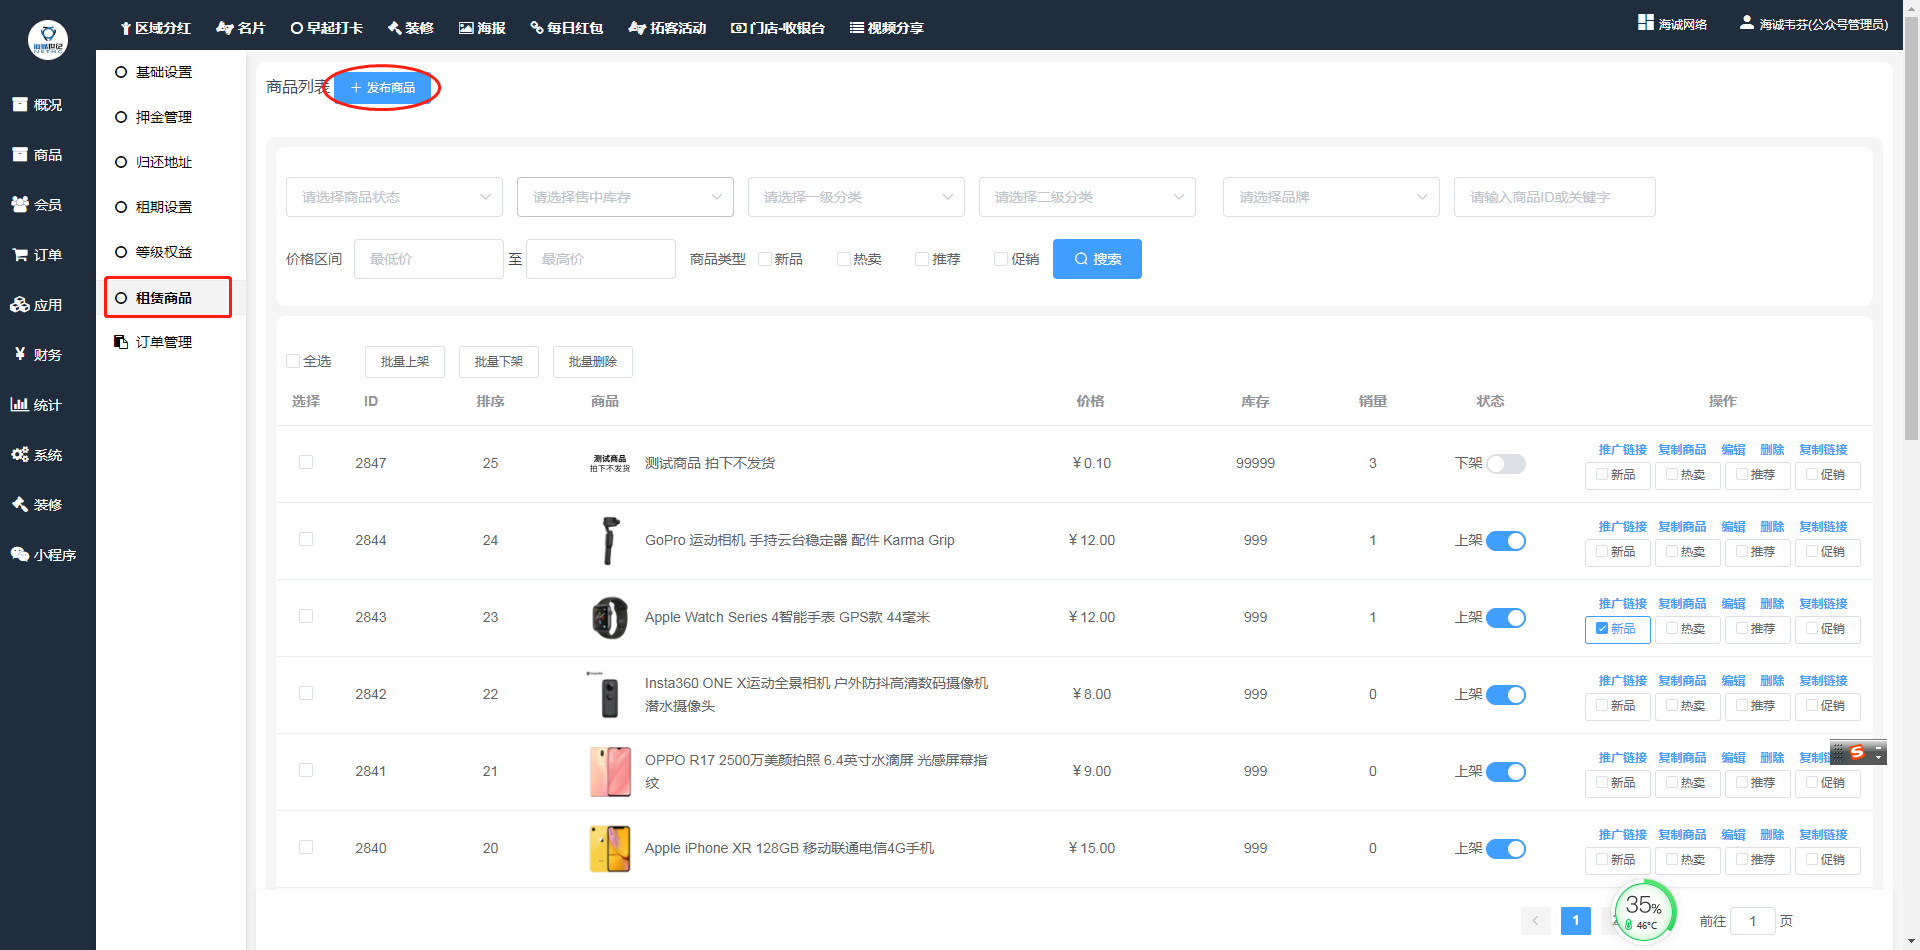Click the 发布商品 publish button
1920x950 pixels.
tap(383, 88)
